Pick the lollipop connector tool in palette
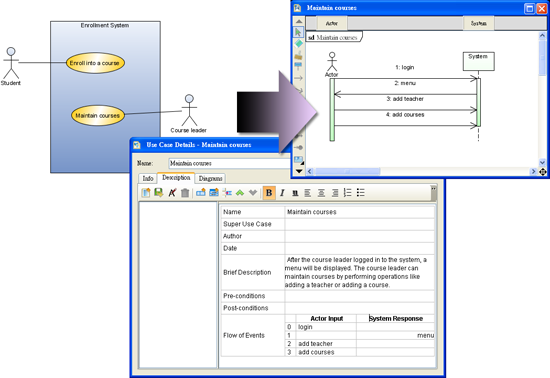550x378 pixels. (299, 148)
